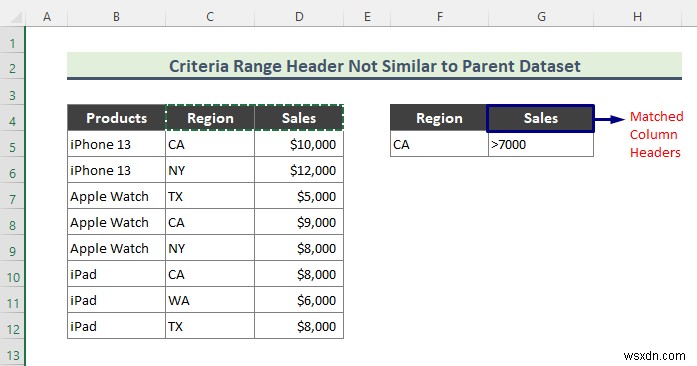Click the dataset 'Region' header in column C
697x366 pixels.
point(210,118)
